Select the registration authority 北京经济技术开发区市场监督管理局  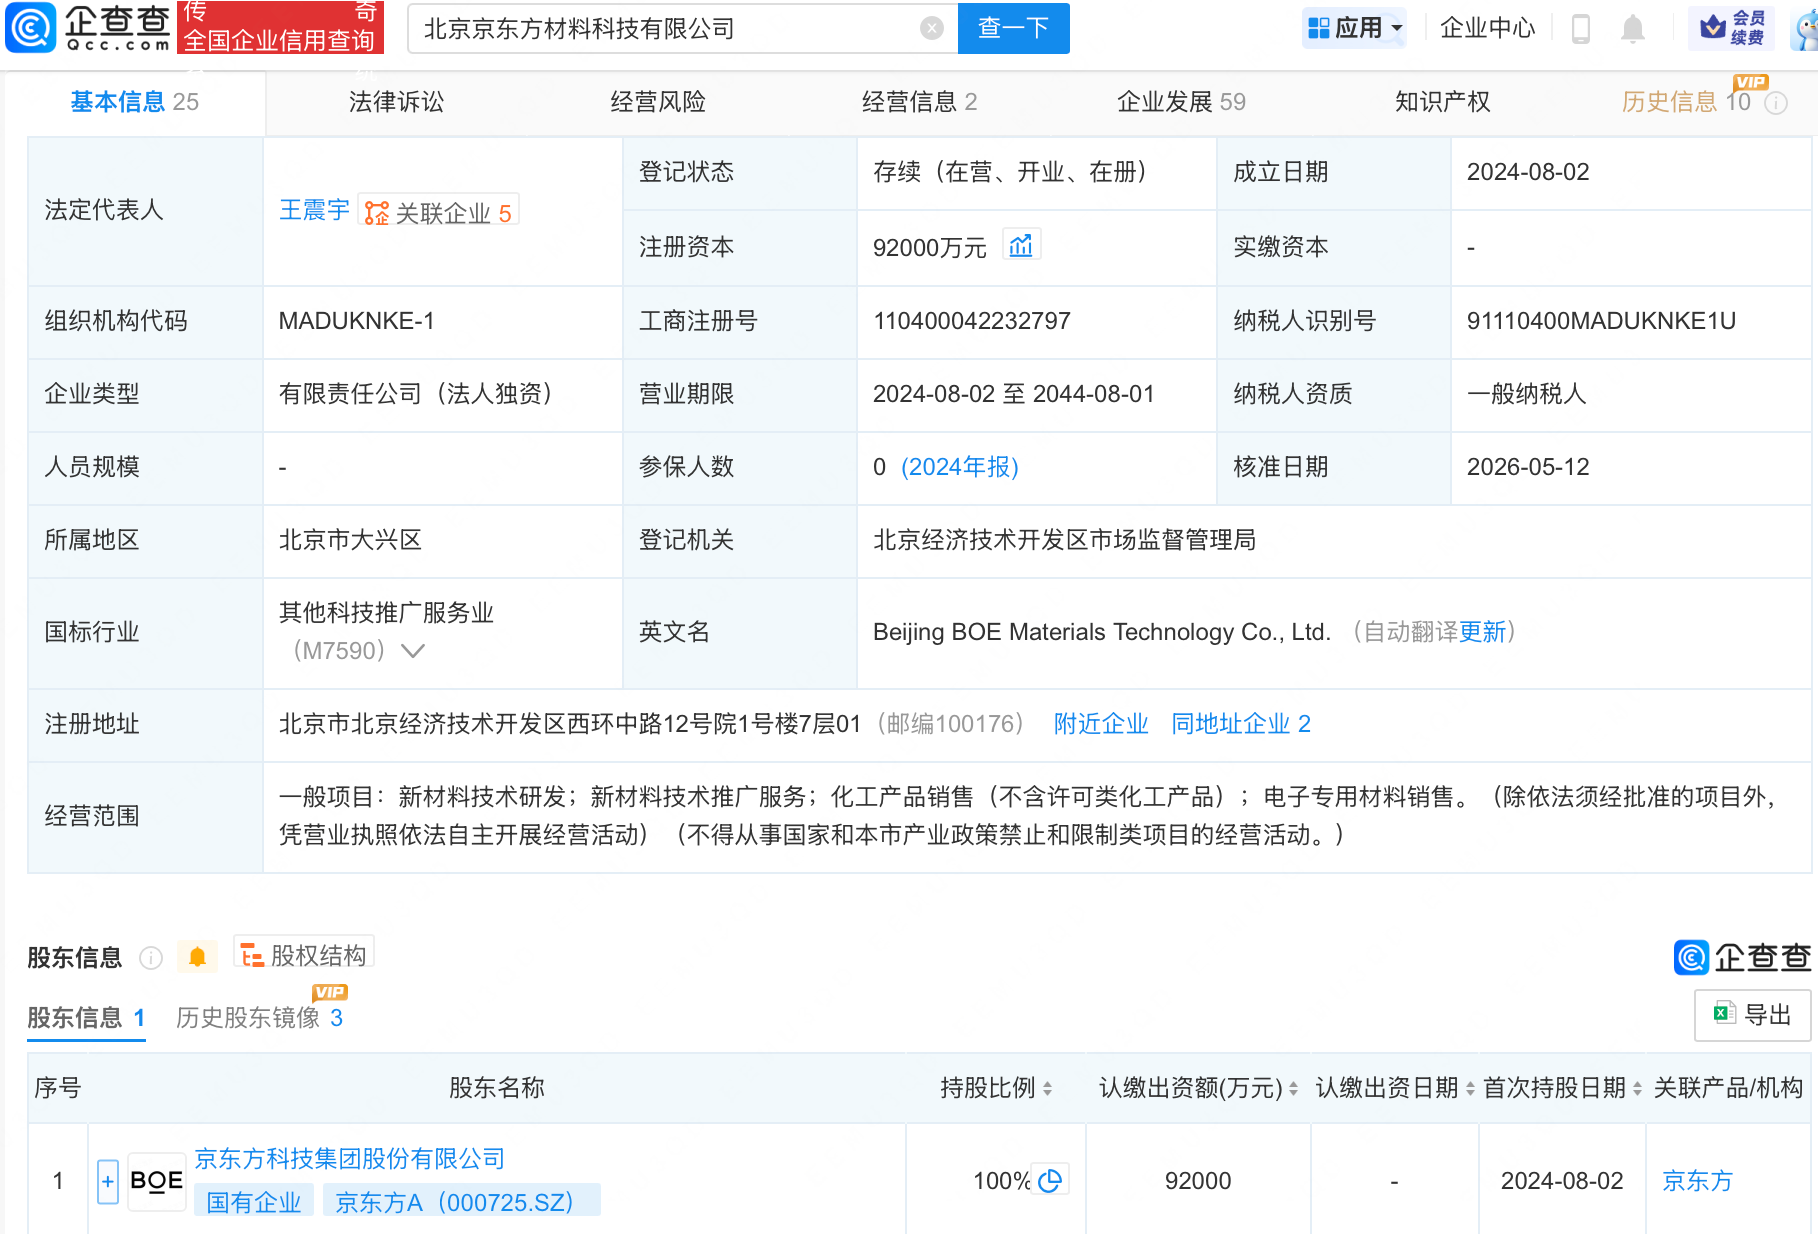(1064, 540)
